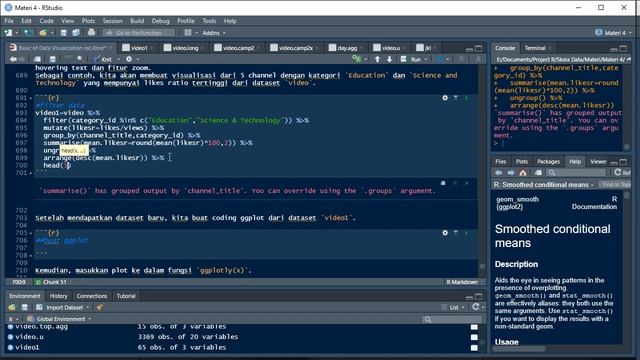Click Go to file/function box
Viewport: 640px width, 360px height.
click(x=139, y=33)
